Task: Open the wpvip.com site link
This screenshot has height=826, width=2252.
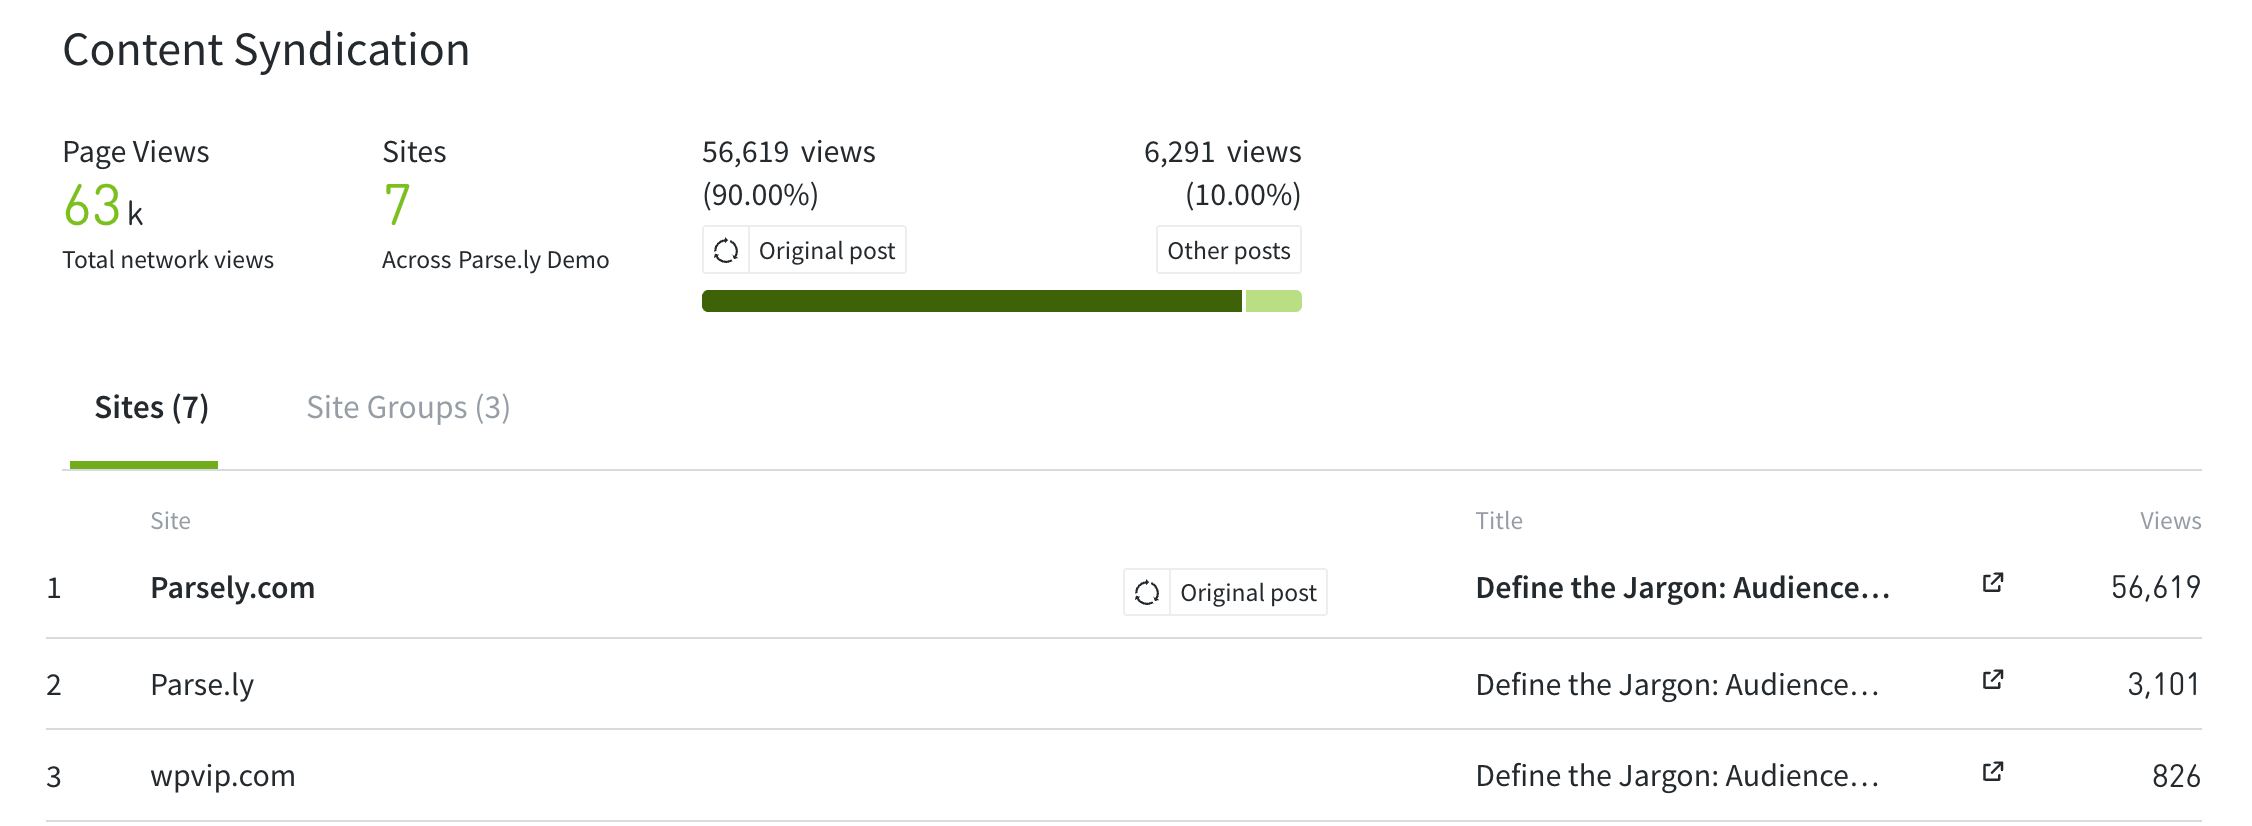Action: (222, 776)
